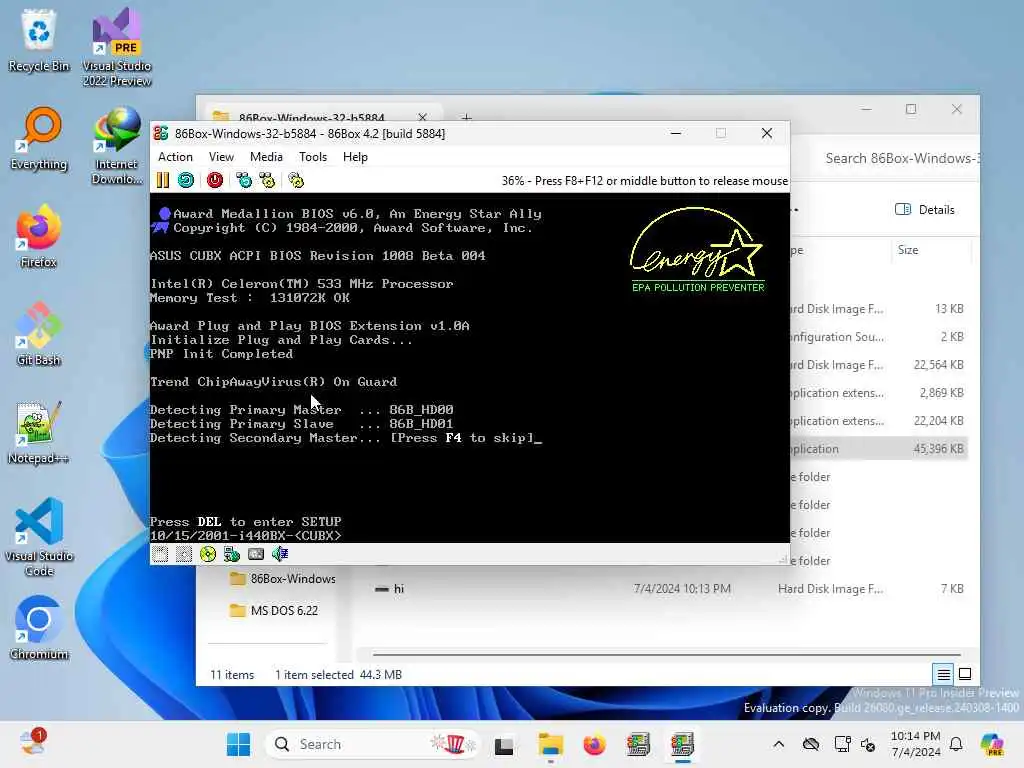Select the file sized 22,204 KB
The width and height of the screenshot is (1024, 768).
click(878, 421)
